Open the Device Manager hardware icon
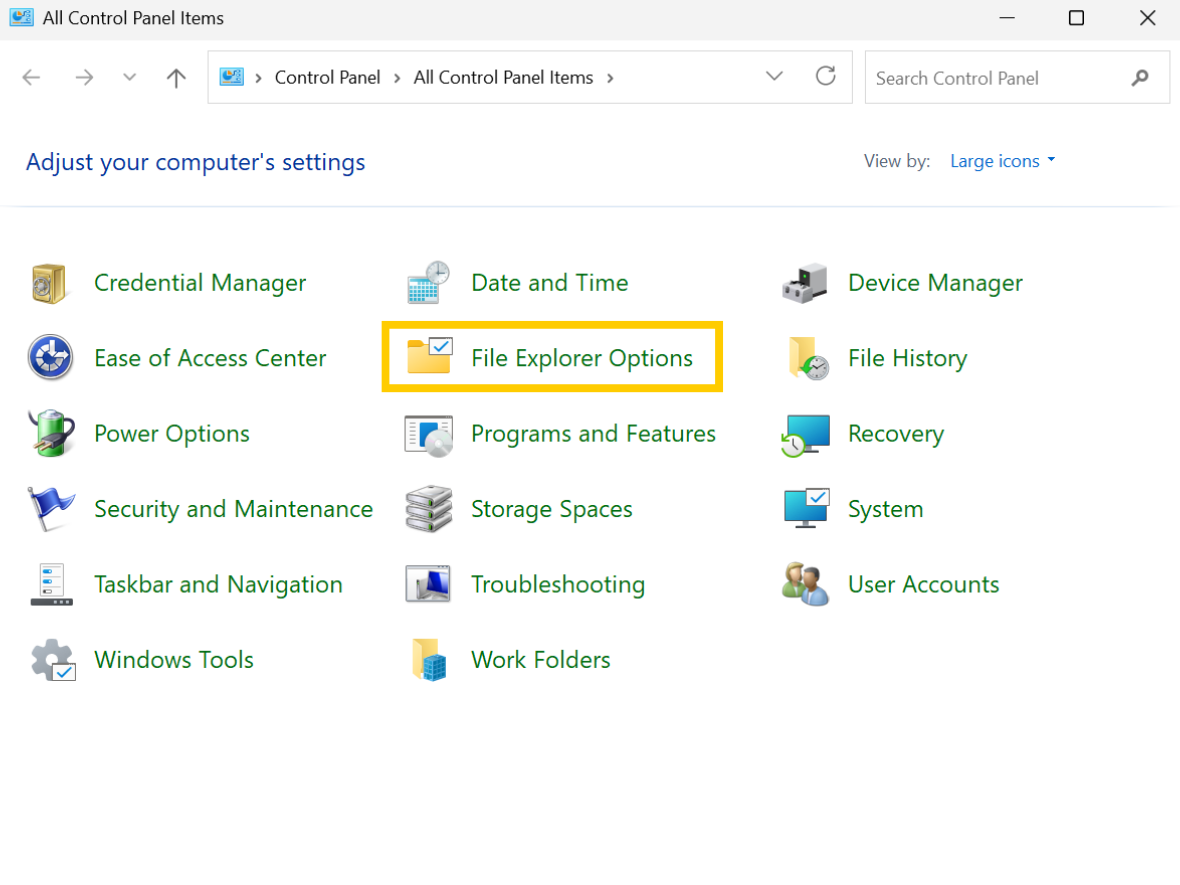Viewport: 1180px width, 885px height. point(805,284)
